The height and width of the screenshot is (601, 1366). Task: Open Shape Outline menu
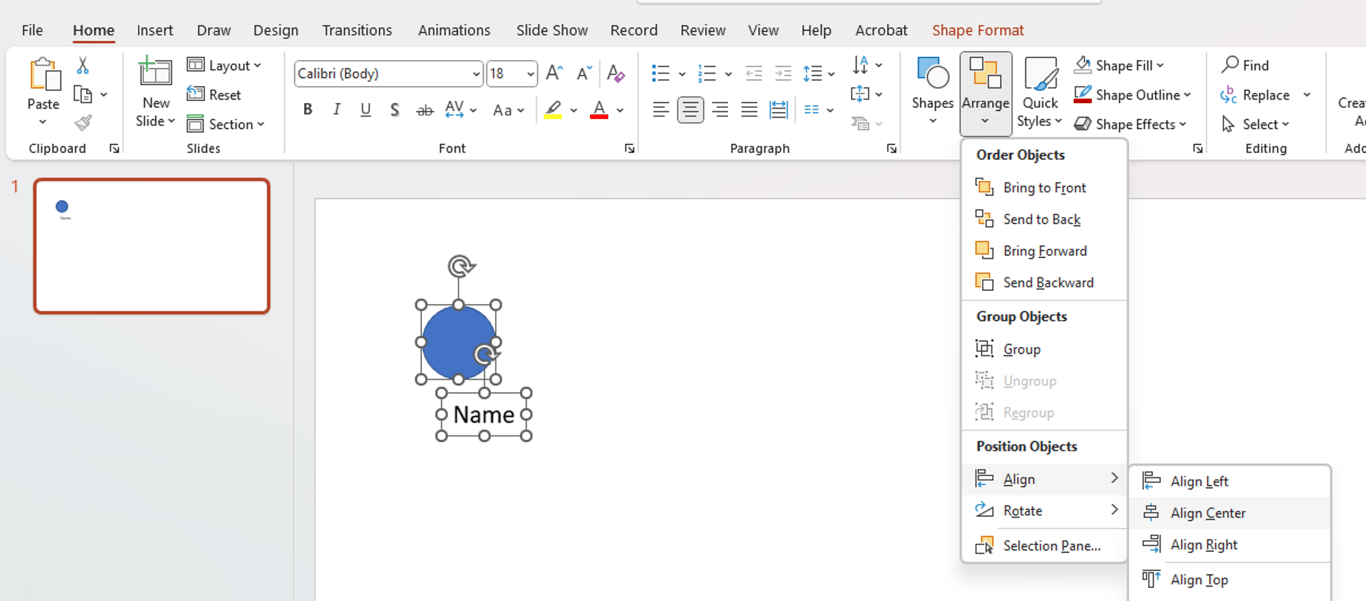[1133, 95]
